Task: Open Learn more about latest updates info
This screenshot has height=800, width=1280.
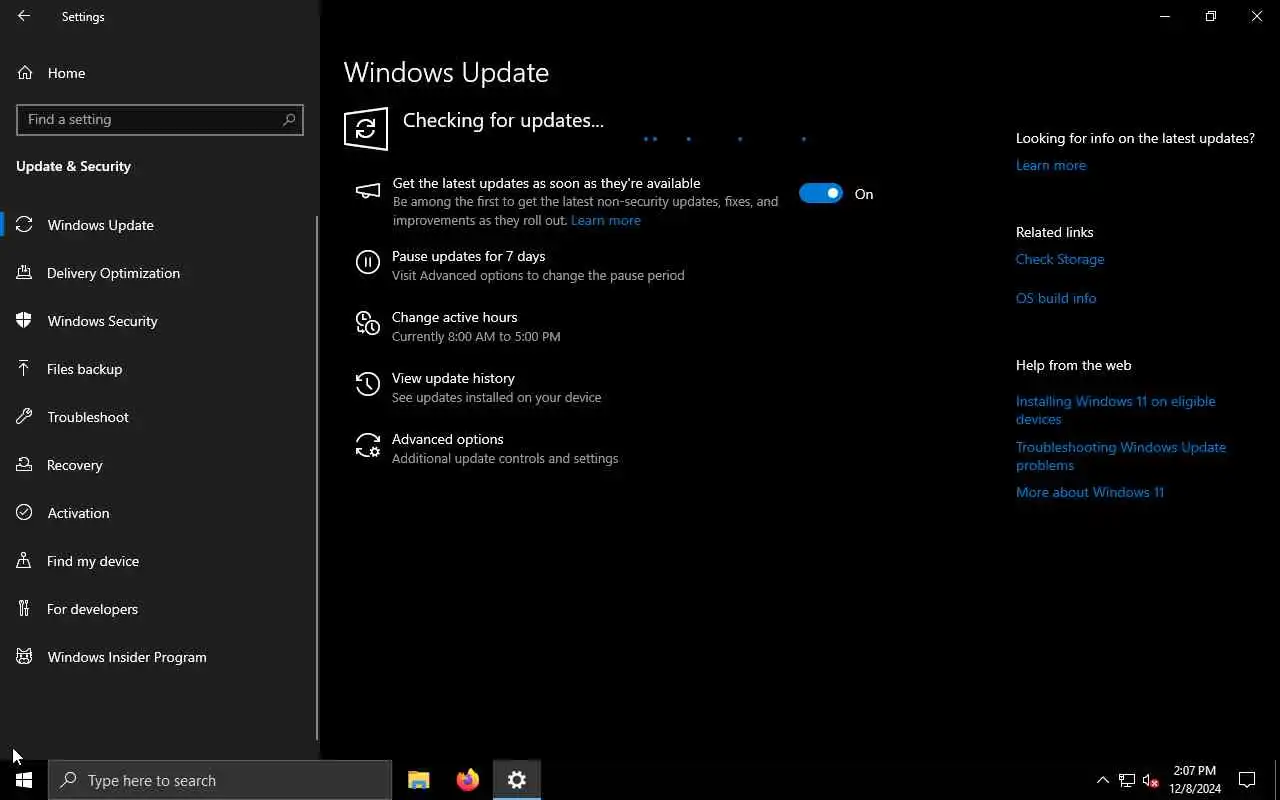Action: 1051,165
